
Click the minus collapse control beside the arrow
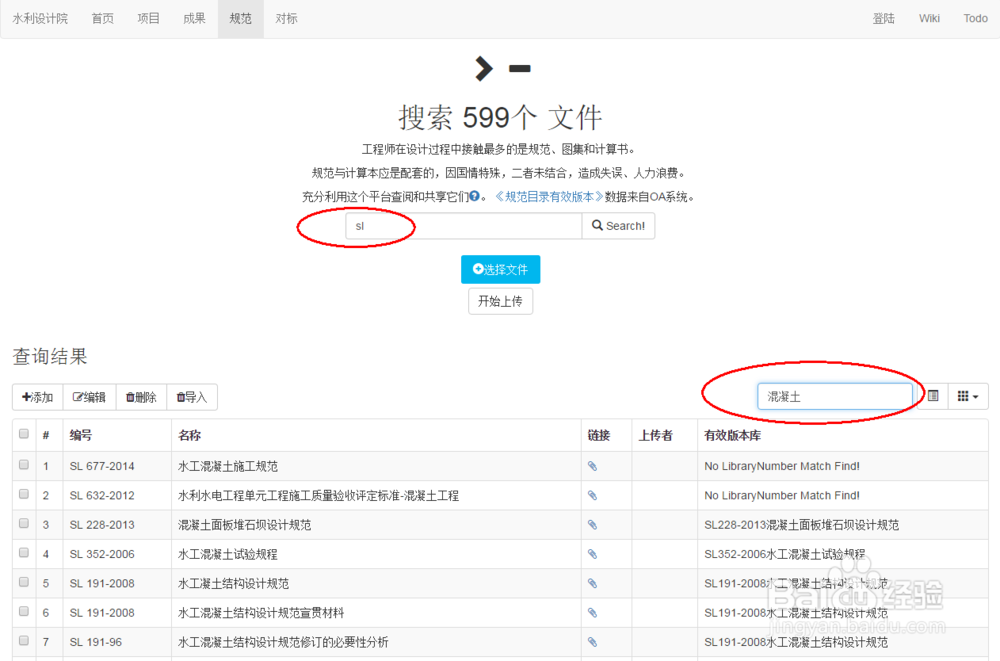pos(519,68)
